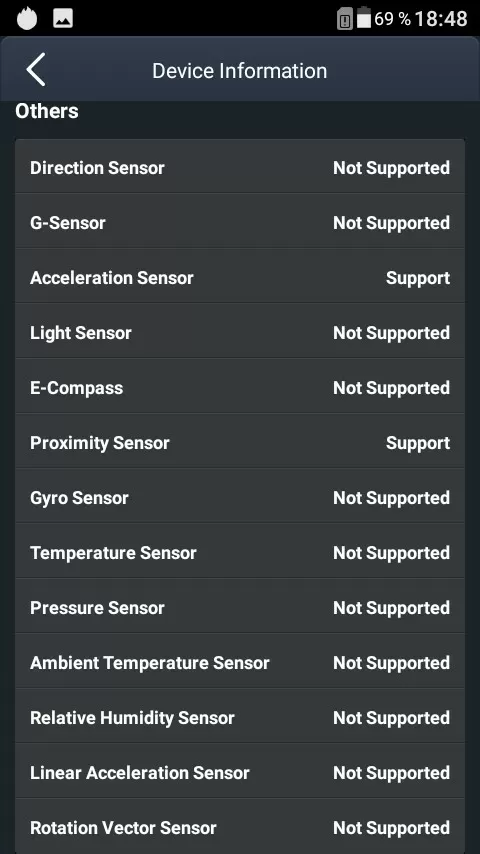Tap the battery icon in status bar
The image size is (480, 854).
click(x=364, y=18)
